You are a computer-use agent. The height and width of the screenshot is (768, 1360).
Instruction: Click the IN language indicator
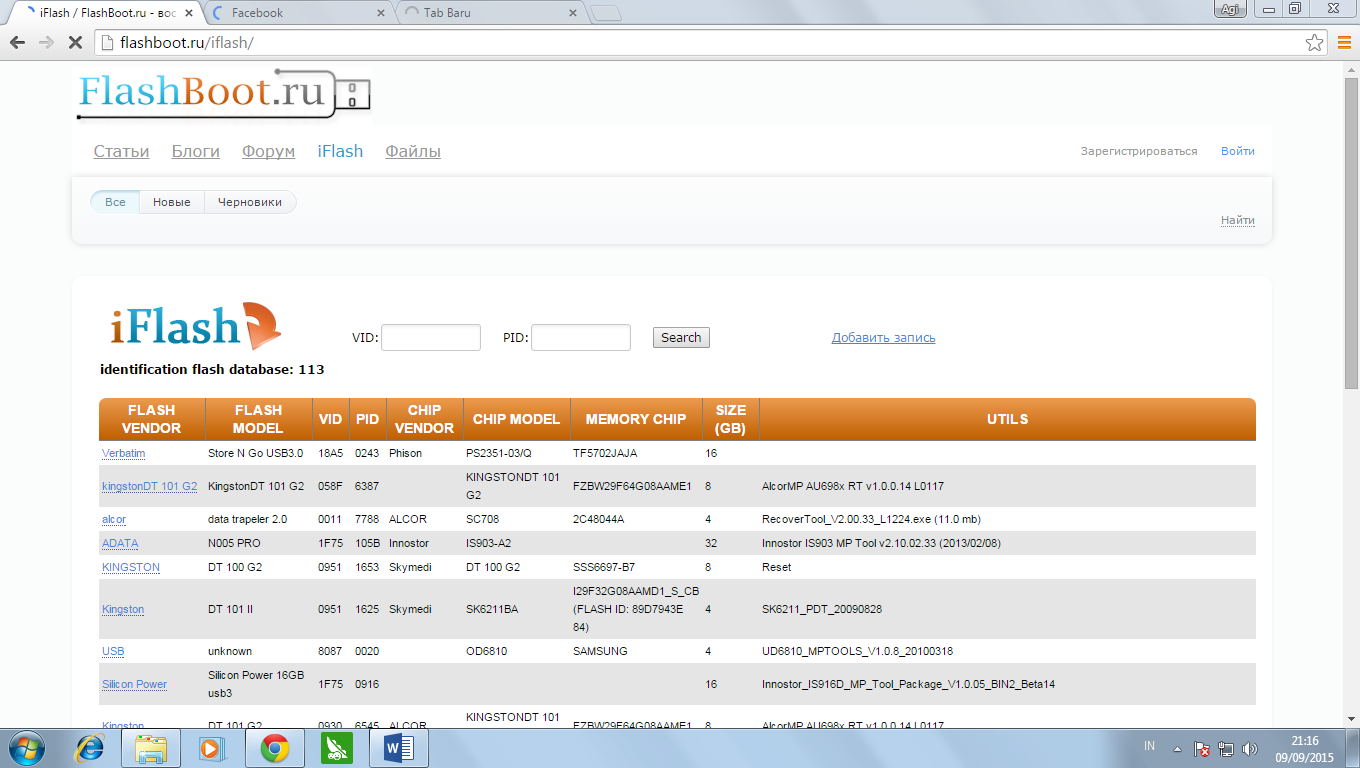pos(1149,747)
